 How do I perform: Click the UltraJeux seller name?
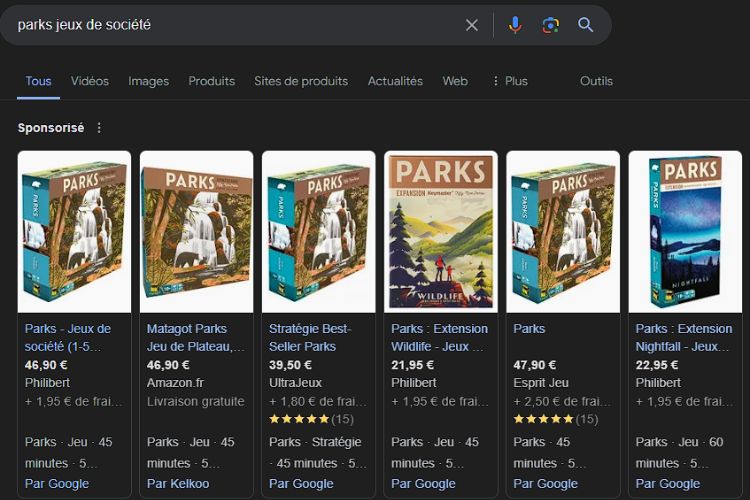pyautogui.click(x=295, y=383)
